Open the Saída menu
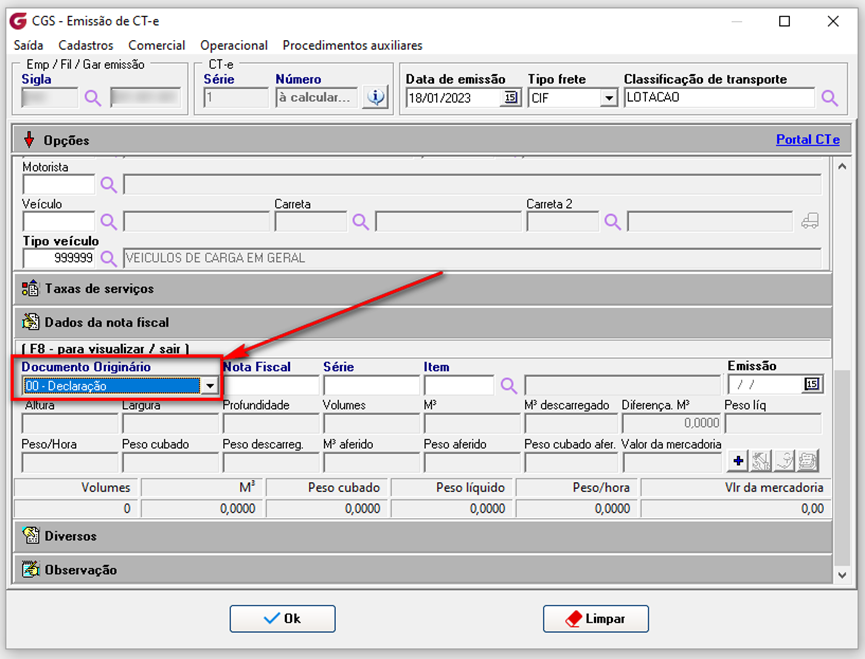Screen dimensions: 865x659 click(29, 45)
